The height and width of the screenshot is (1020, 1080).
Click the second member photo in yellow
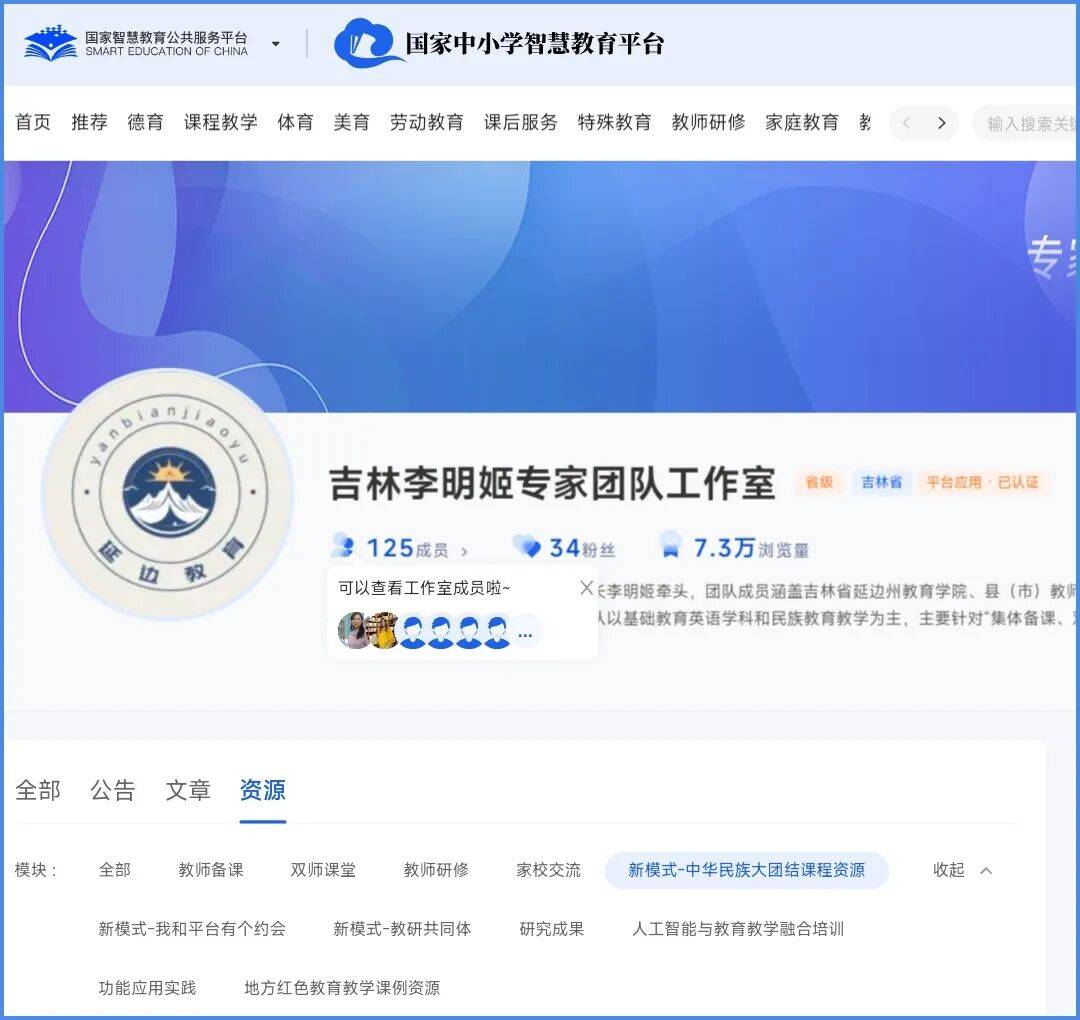[x=384, y=631]
